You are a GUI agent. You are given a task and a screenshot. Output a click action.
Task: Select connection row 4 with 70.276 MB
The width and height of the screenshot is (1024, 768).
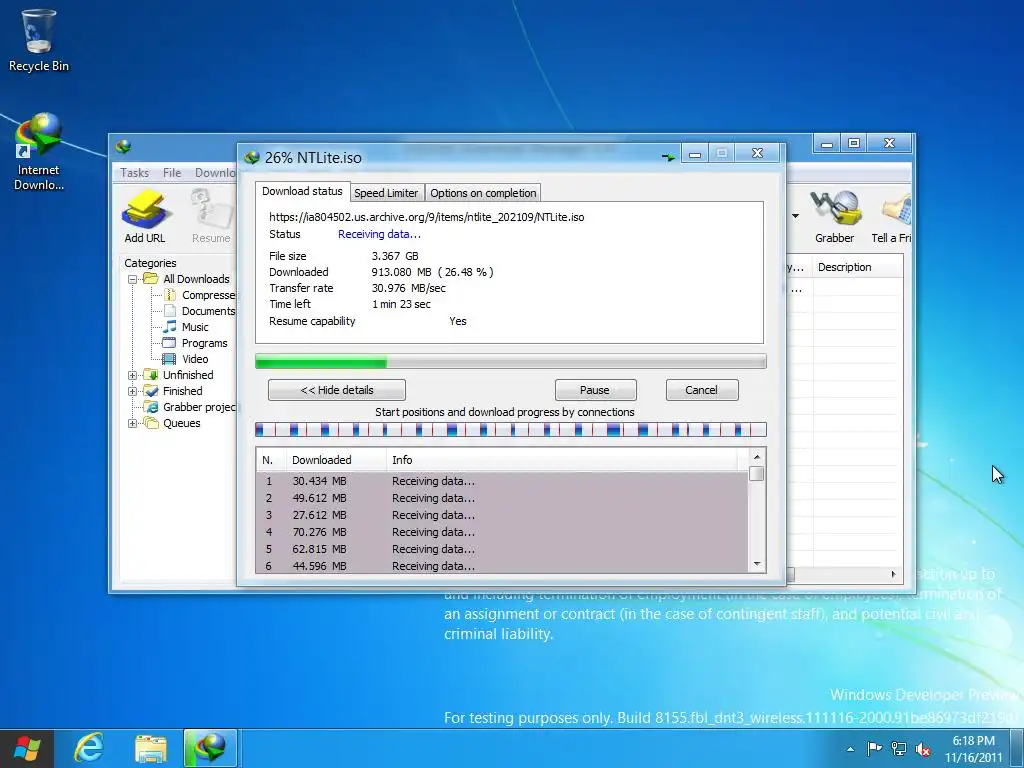(502, 532)
